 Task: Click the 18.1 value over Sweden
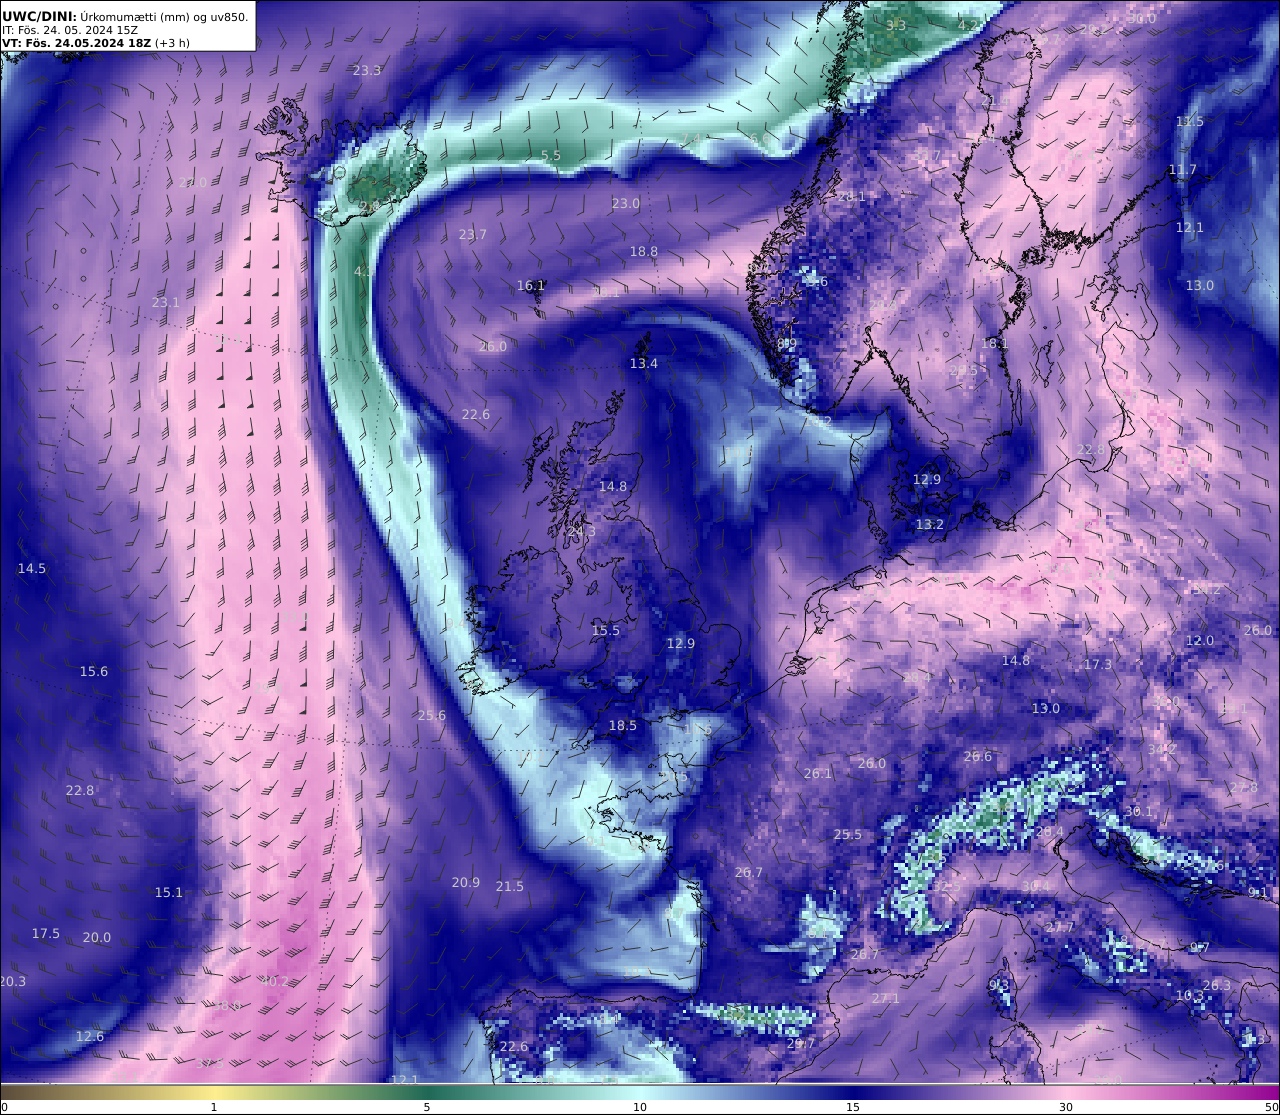click(993, 343)
